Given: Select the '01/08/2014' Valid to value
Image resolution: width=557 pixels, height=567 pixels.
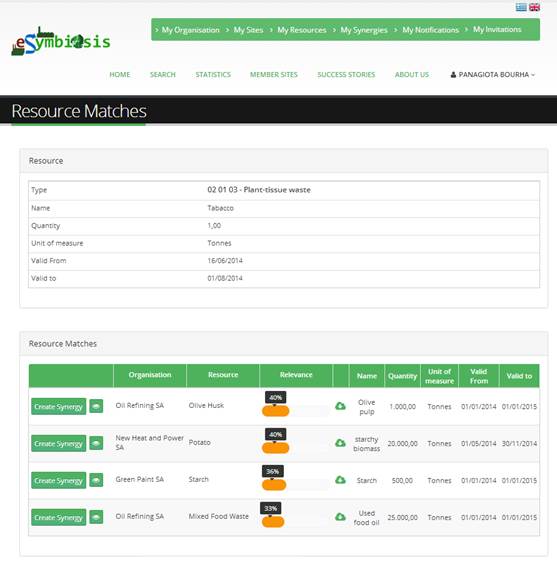Looking at the screenshot, I should 225,278.
